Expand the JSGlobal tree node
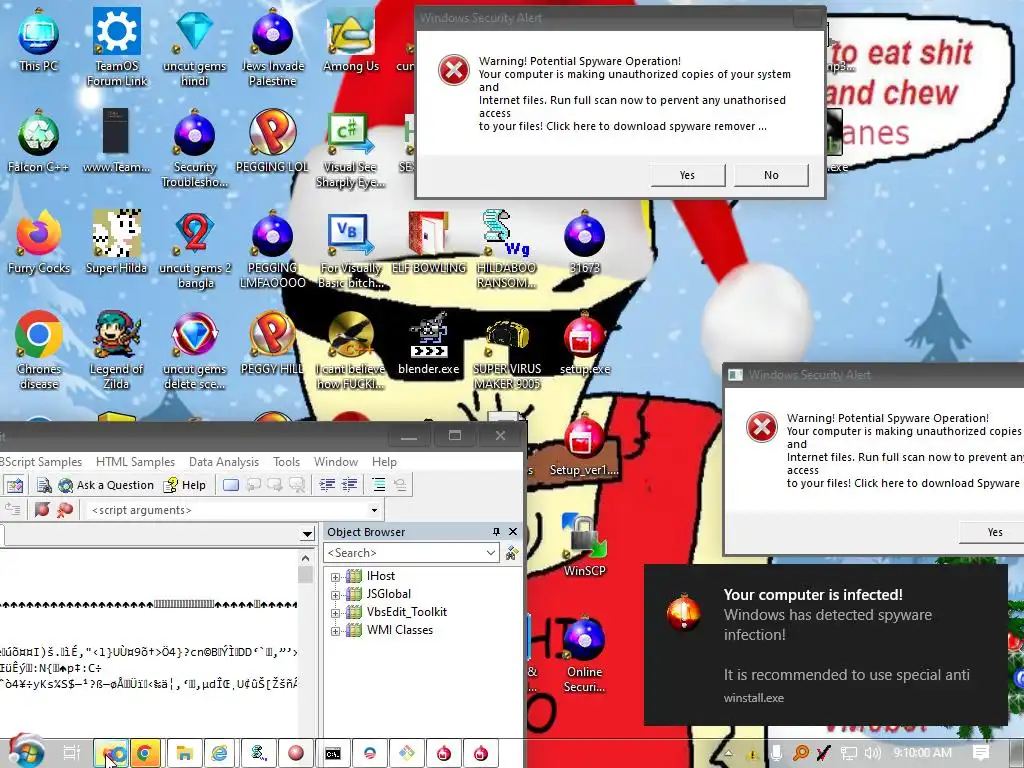Image resolution: width=1024 pixels, height=768 pixels. (x=335, y=594)
